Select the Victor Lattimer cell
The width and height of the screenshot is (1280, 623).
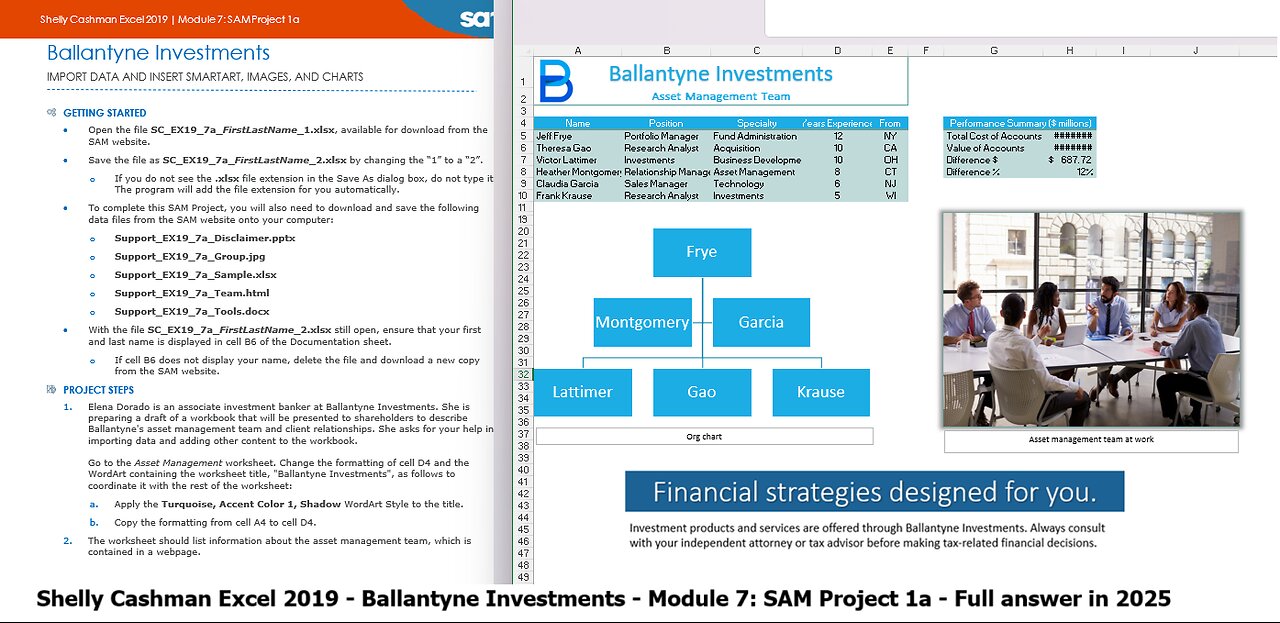577,160
